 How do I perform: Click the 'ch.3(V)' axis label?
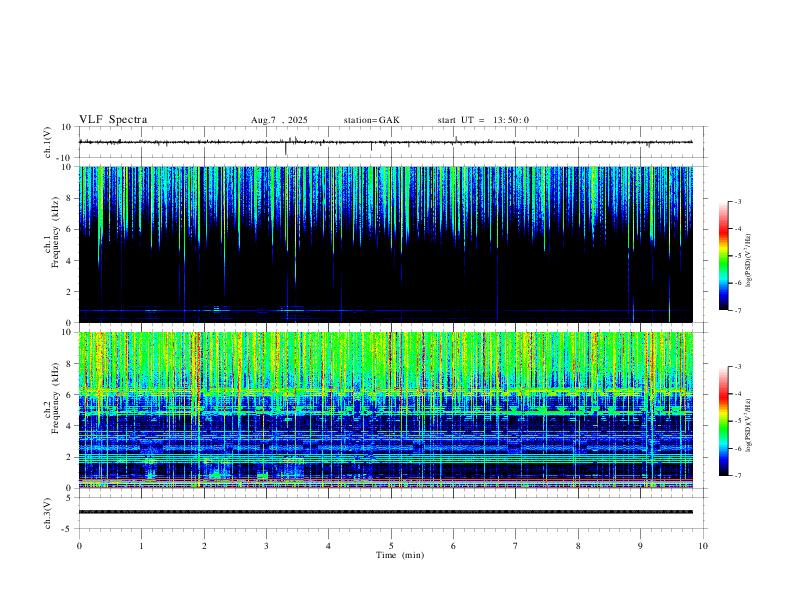point(48,513)
